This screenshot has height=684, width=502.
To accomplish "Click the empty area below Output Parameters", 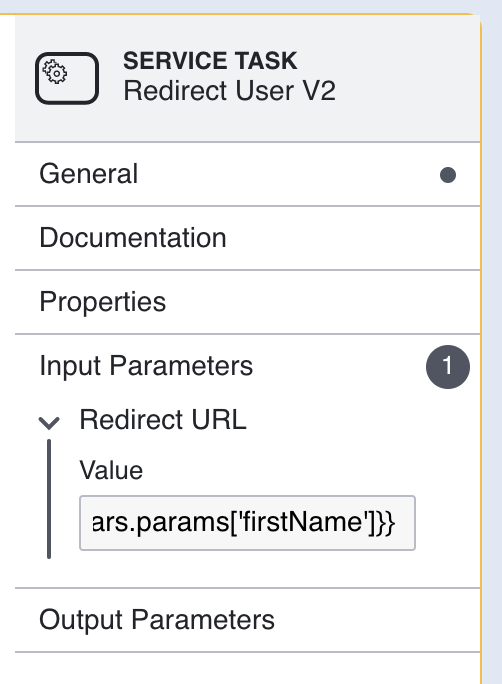I will tap(247, 668).
